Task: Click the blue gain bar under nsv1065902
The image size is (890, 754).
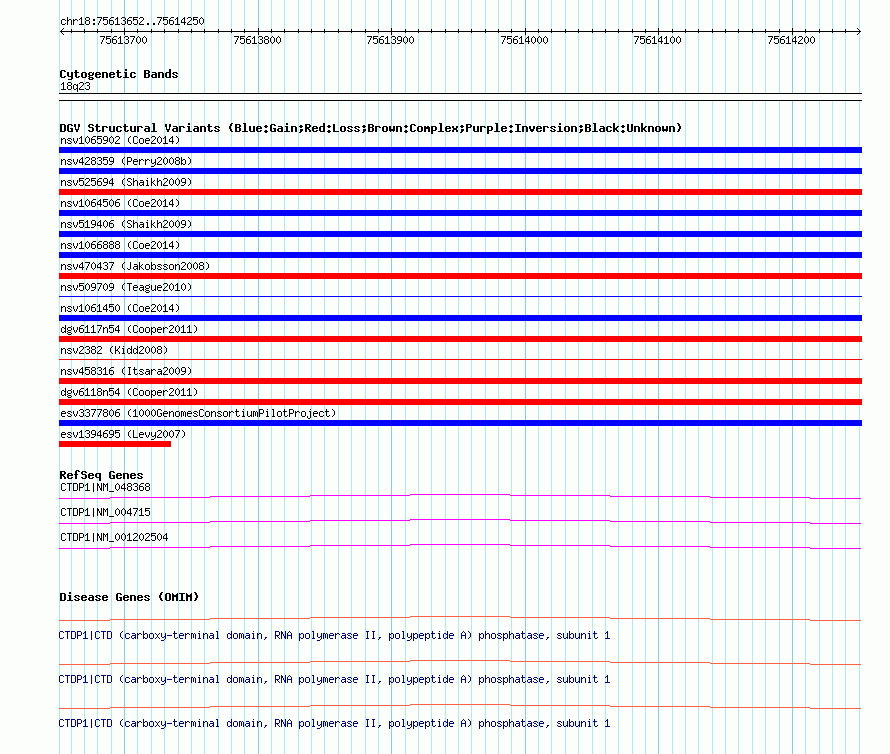Action: [460, 150]
